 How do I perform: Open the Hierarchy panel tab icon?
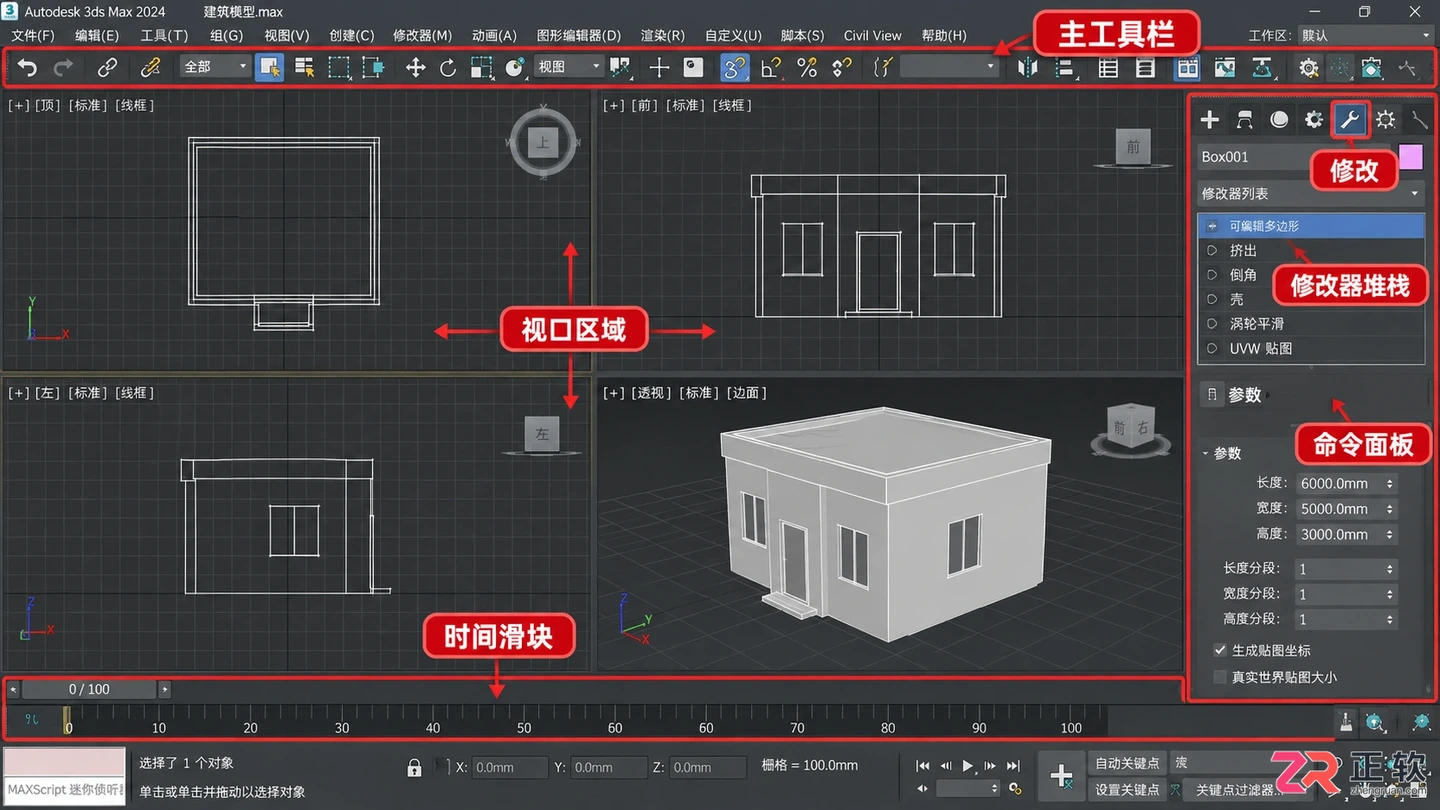tap(1244, 120)
